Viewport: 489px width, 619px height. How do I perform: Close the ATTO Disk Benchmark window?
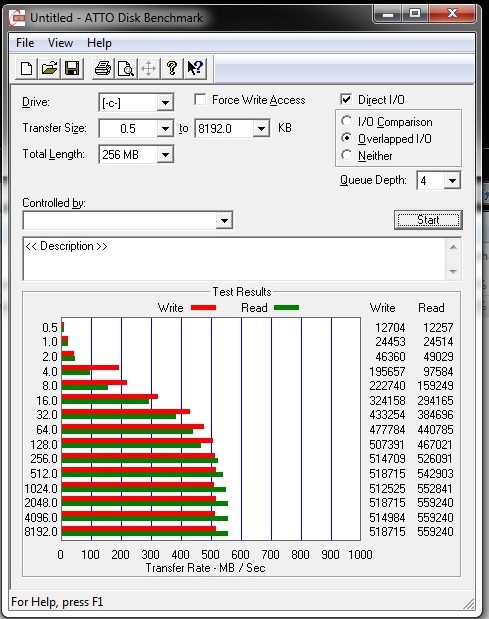452,15
